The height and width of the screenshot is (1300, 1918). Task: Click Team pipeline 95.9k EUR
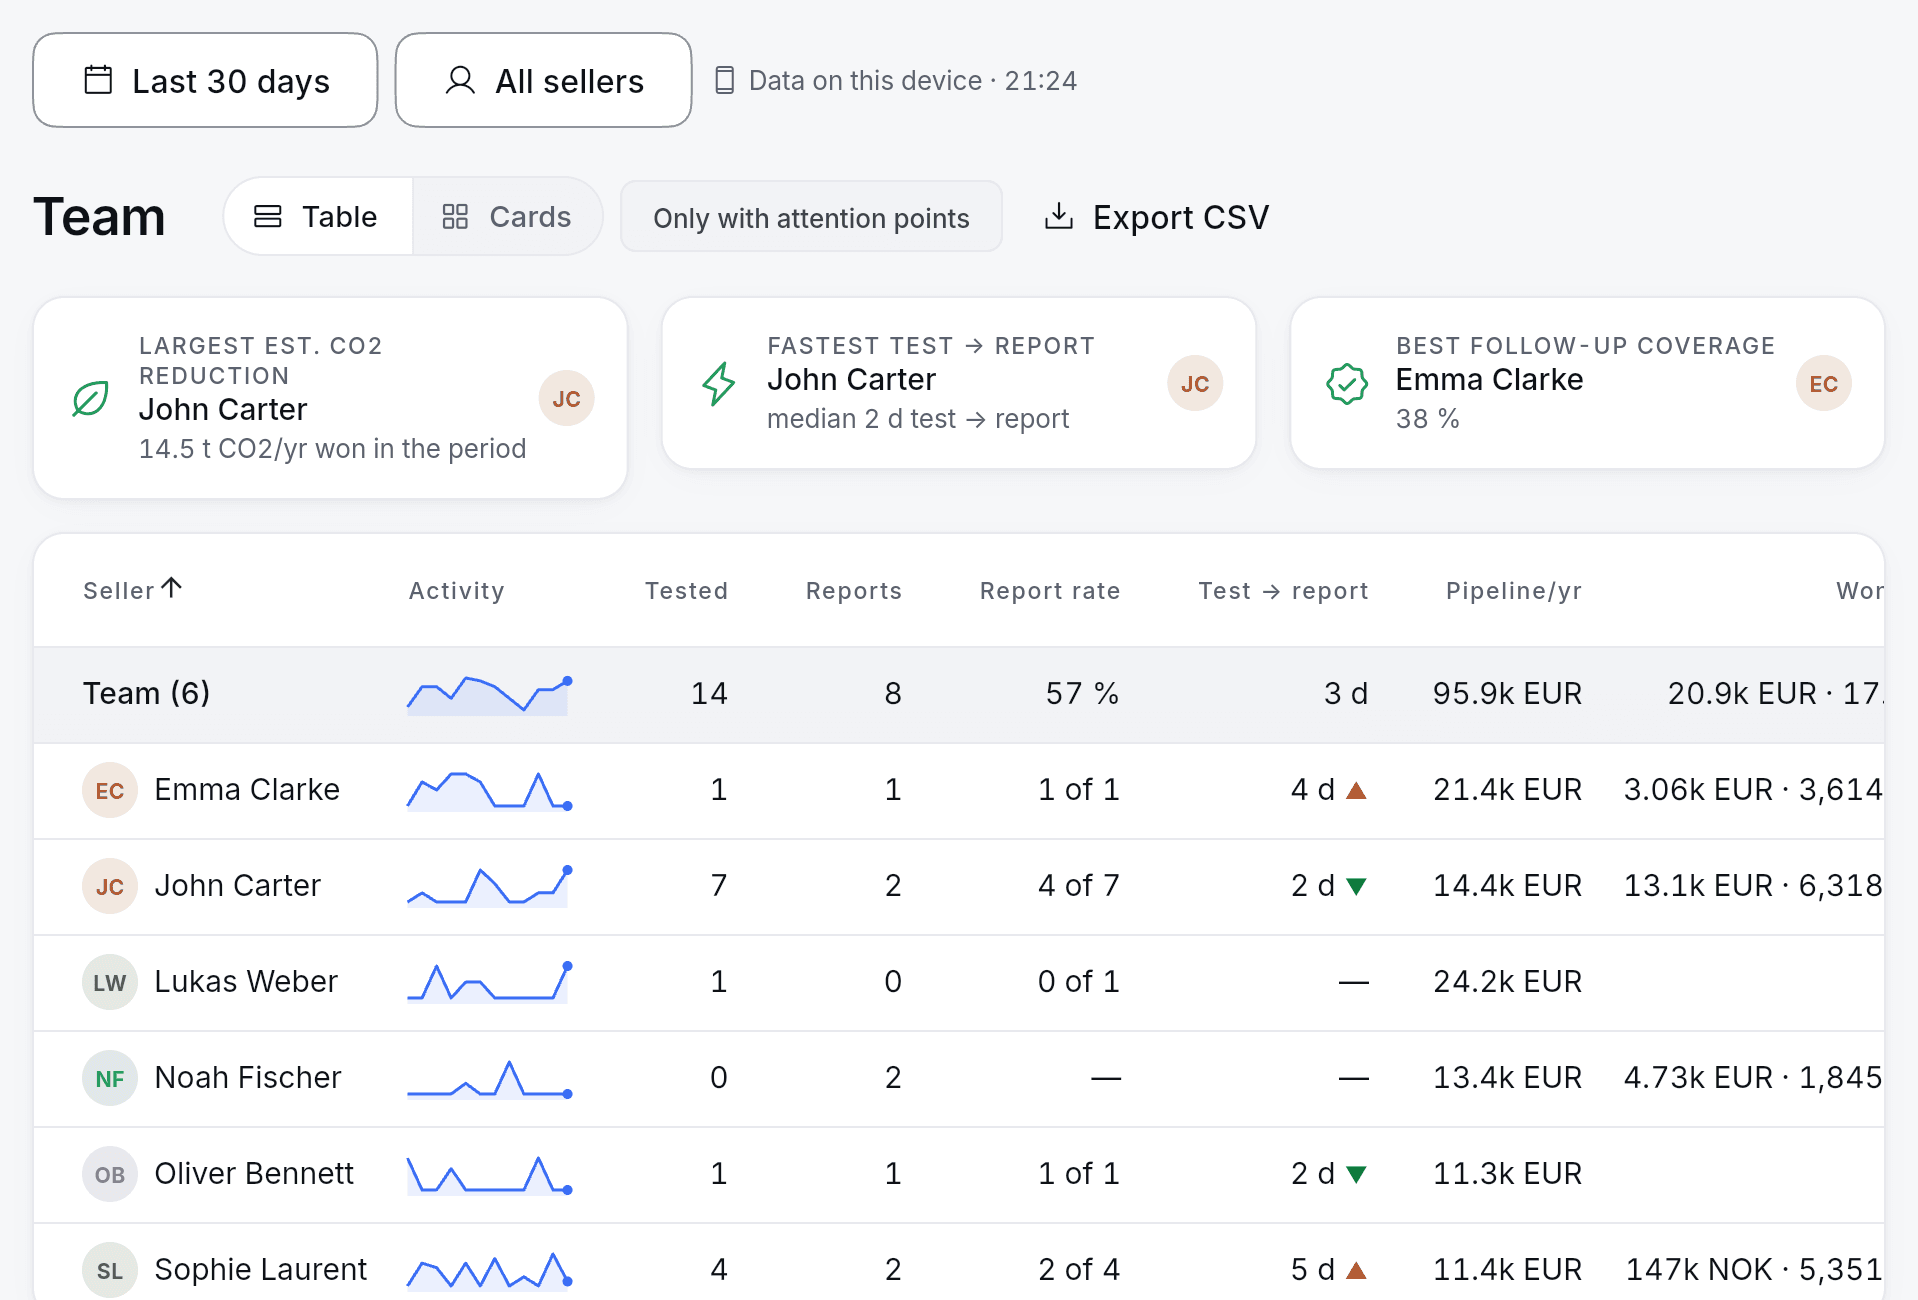[1507, 693]
